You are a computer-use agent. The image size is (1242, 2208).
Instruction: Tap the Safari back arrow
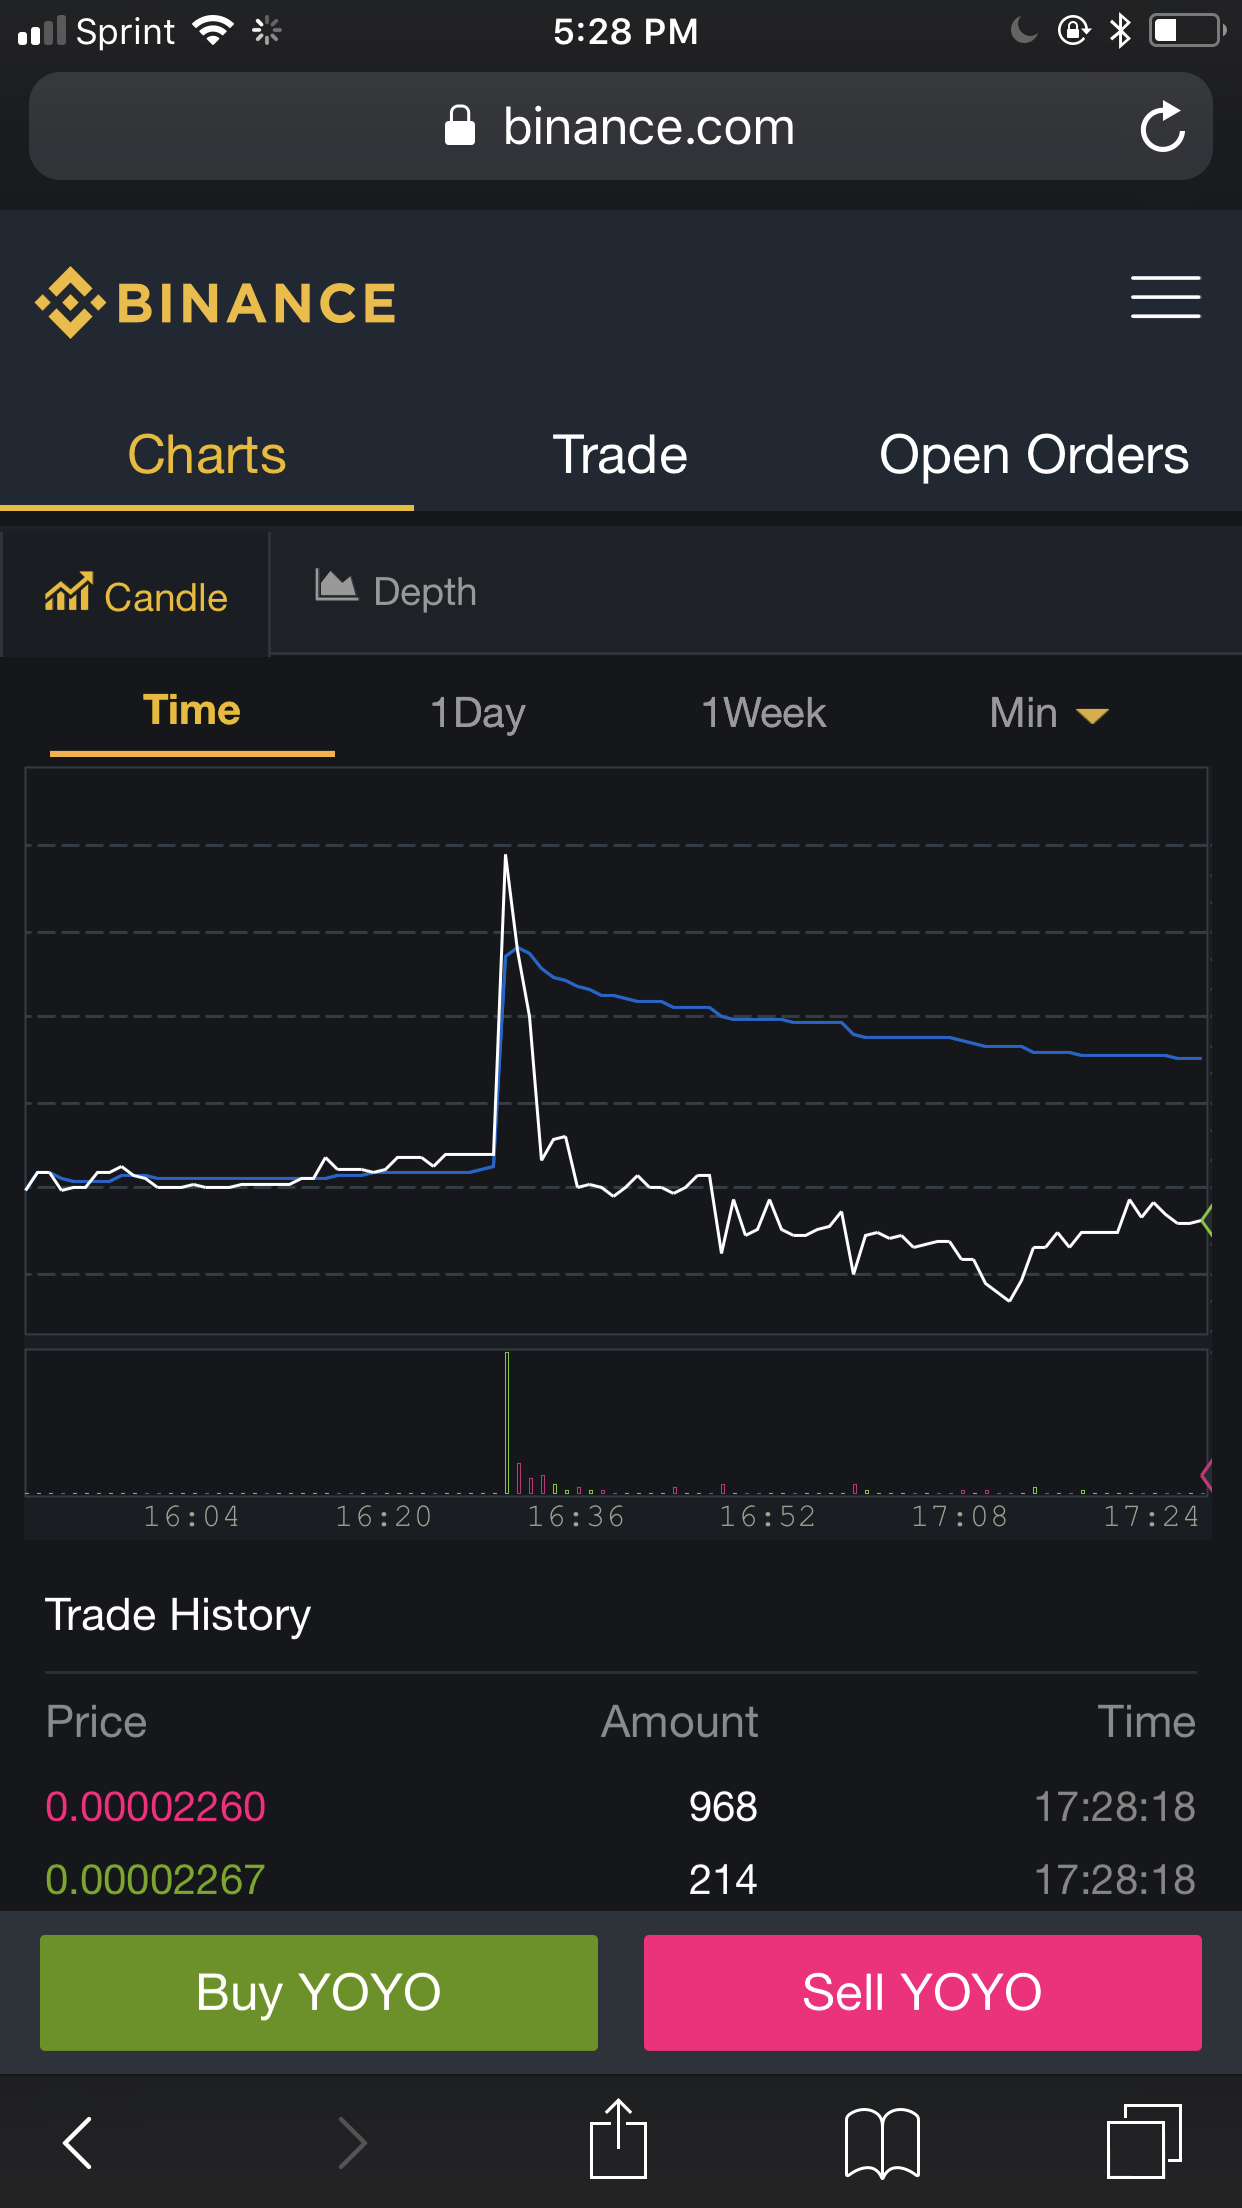(x=78, y=2142)
